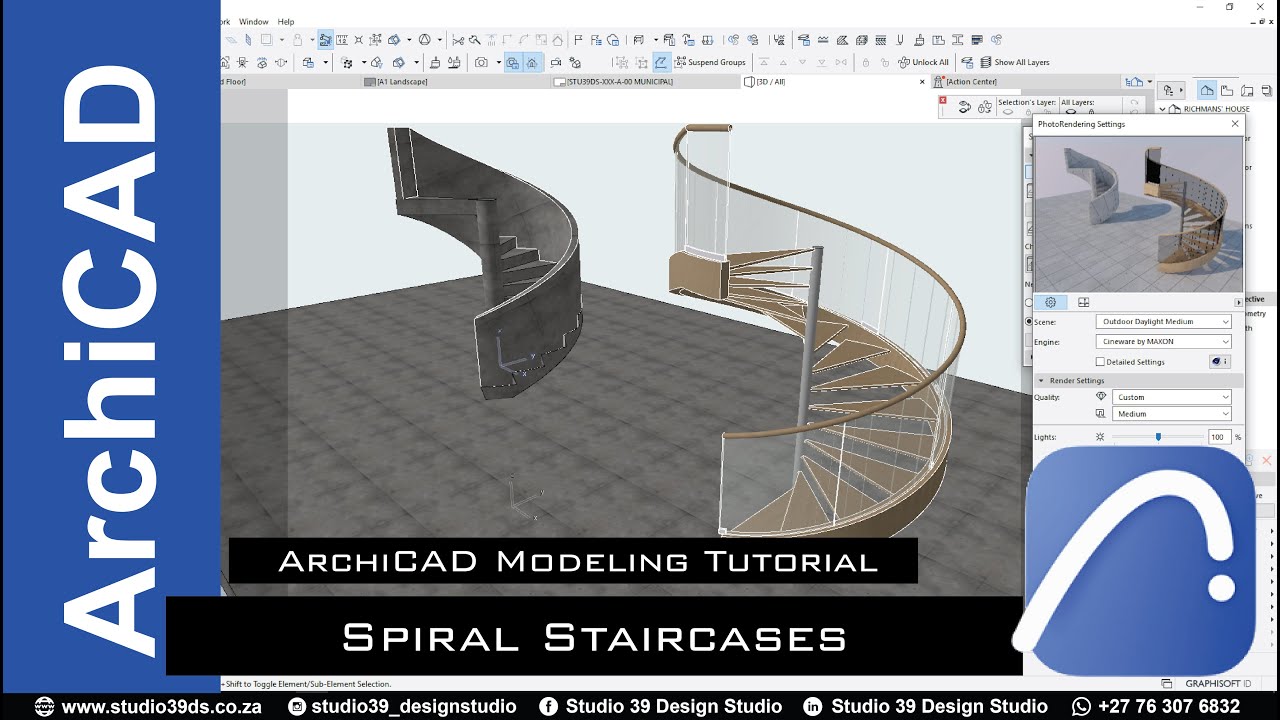Select the Project Map navigator icon
The height and width of the screenshot is (720, 1280).
pos(1207,90)
